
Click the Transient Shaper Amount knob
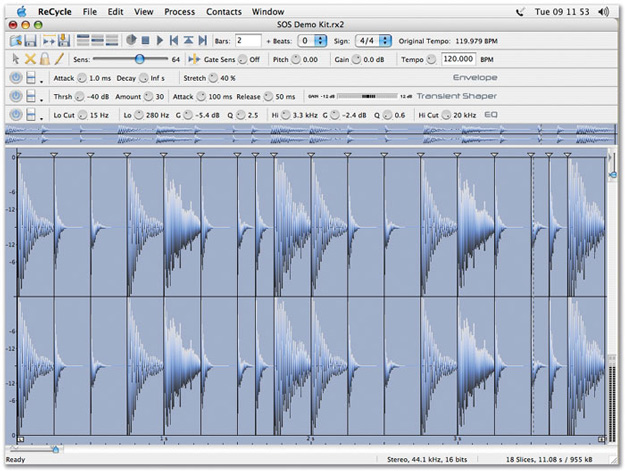click(148, 96)
